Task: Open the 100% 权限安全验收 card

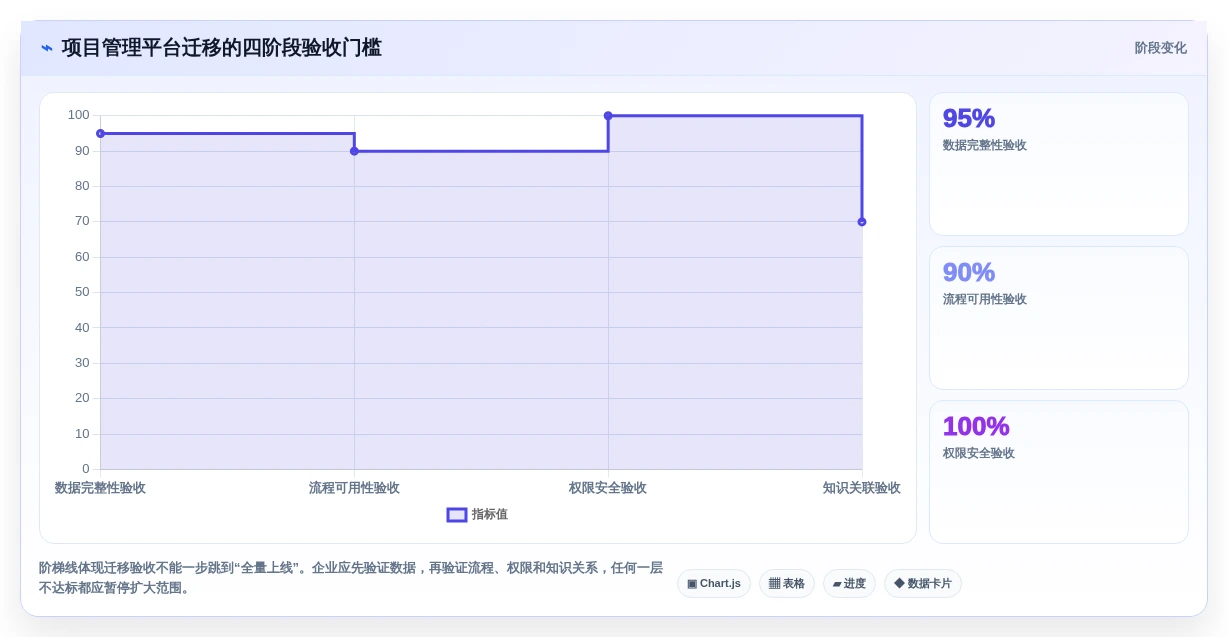Action: point(1059,472)
